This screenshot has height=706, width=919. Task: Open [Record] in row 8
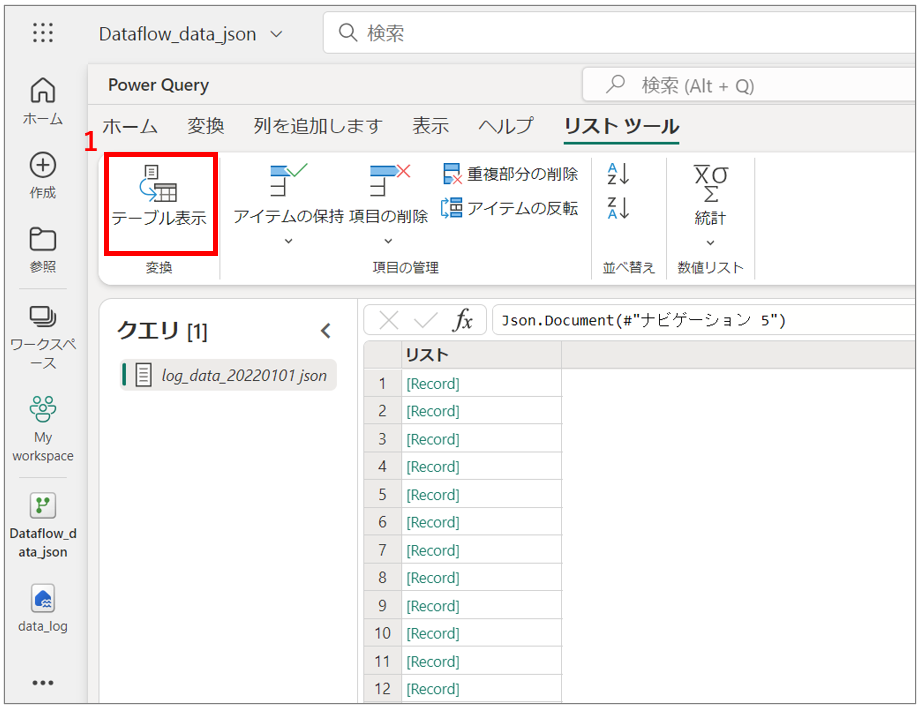point(433,578)
